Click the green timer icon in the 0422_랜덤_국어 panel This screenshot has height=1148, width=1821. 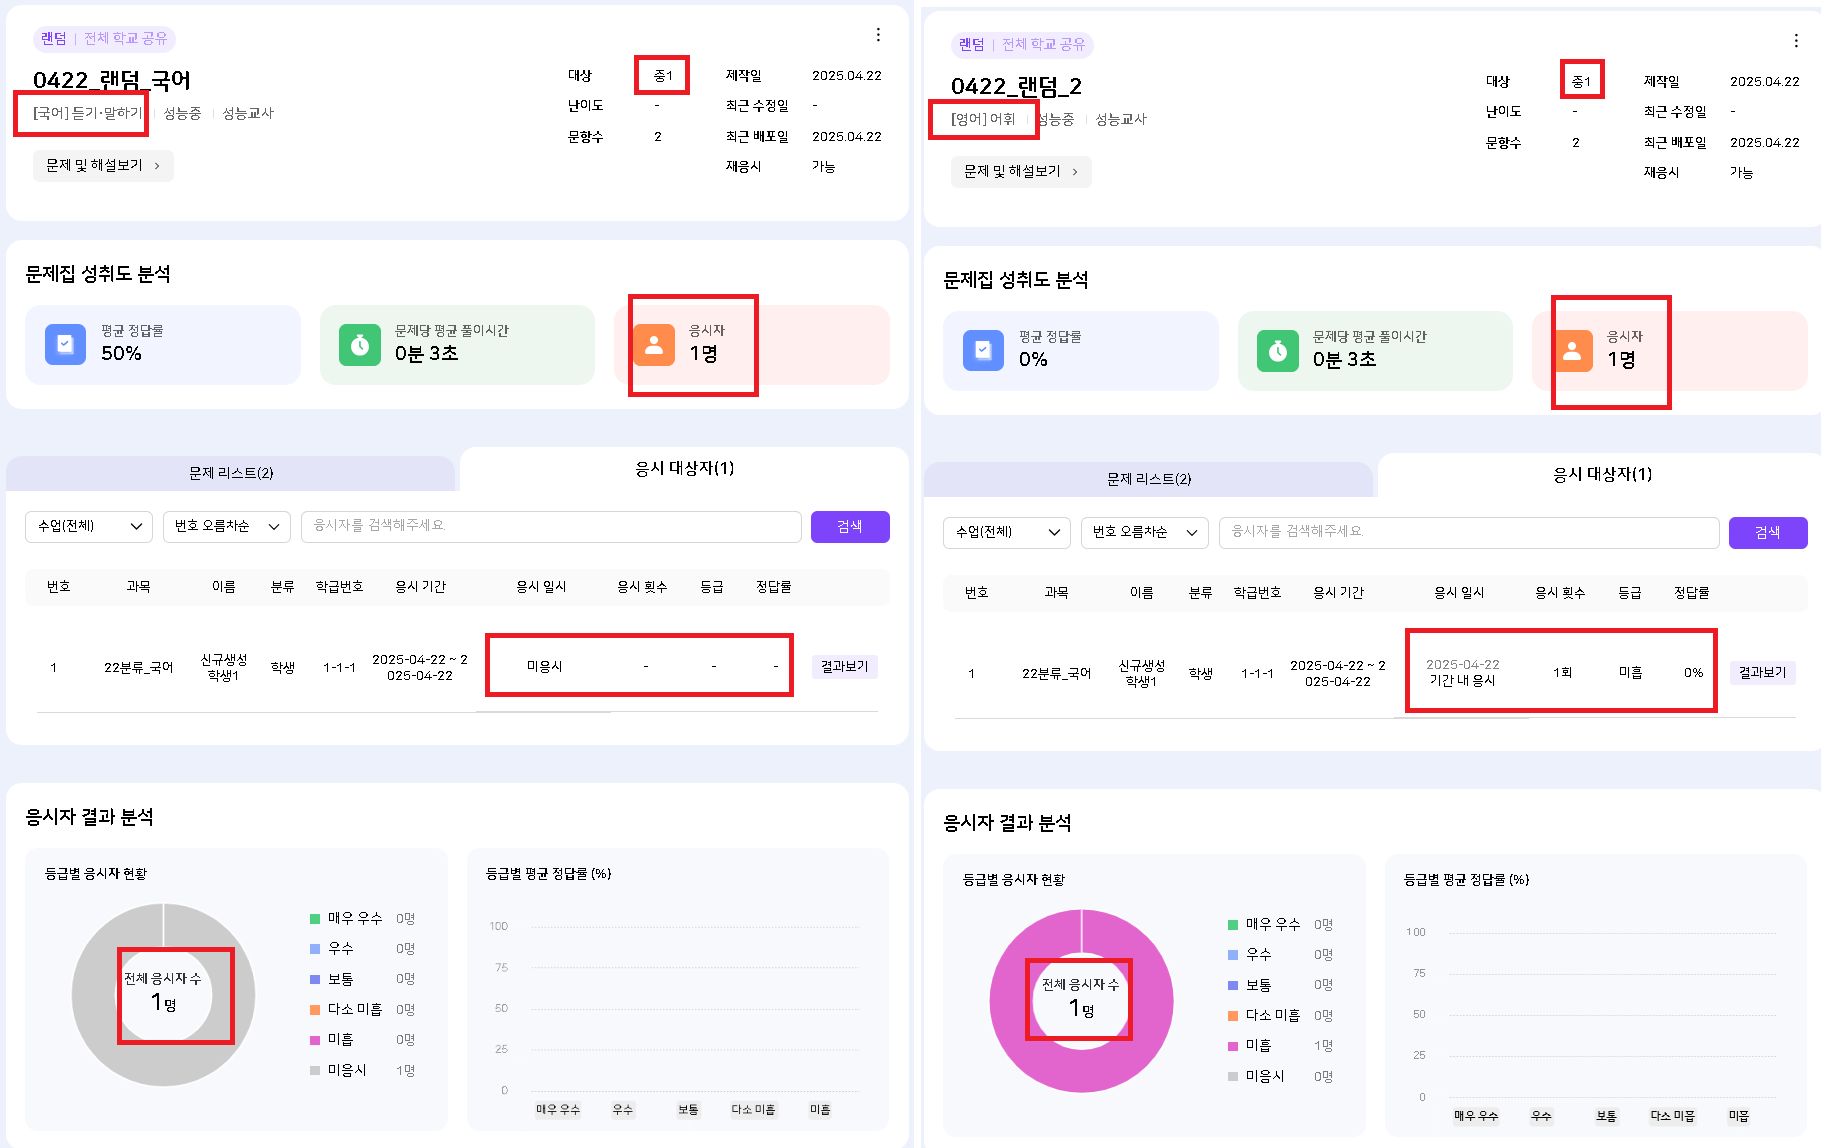(360, 345)
